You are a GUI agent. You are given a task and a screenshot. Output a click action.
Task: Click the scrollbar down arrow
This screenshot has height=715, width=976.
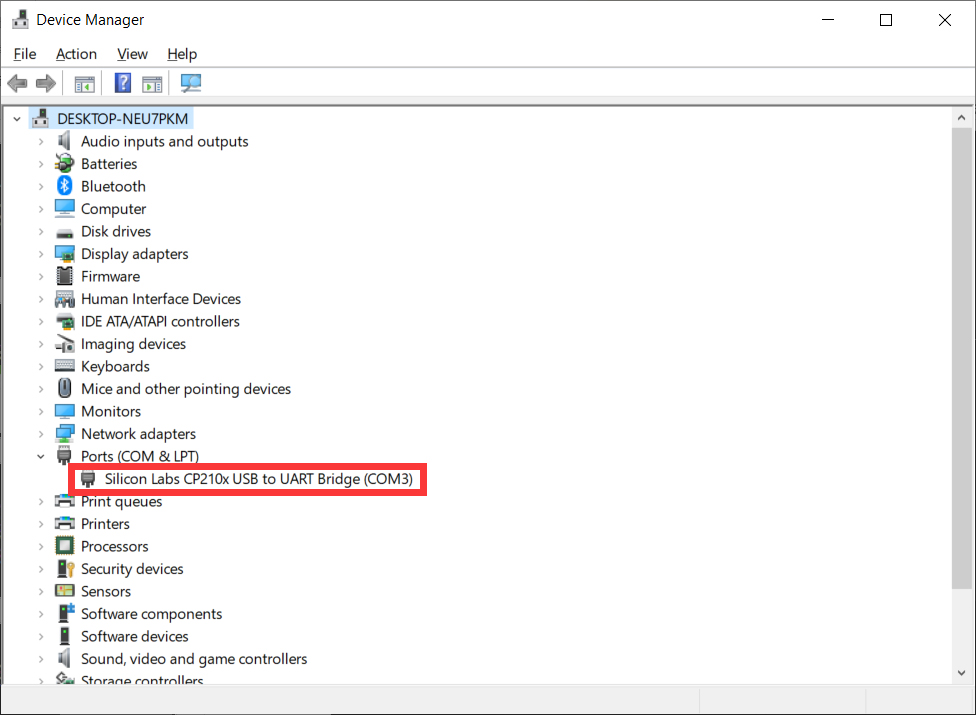click(x=961, y=673)
